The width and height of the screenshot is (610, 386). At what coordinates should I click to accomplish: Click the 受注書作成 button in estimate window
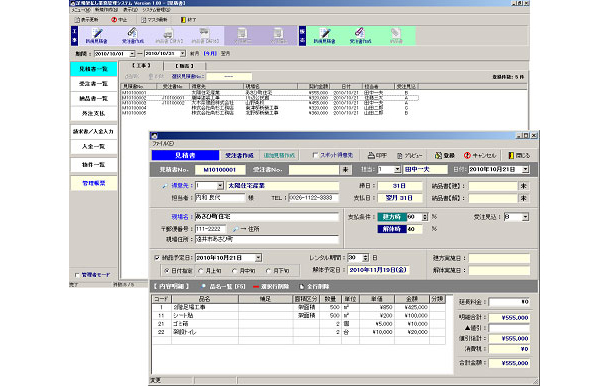coord(239,155)
